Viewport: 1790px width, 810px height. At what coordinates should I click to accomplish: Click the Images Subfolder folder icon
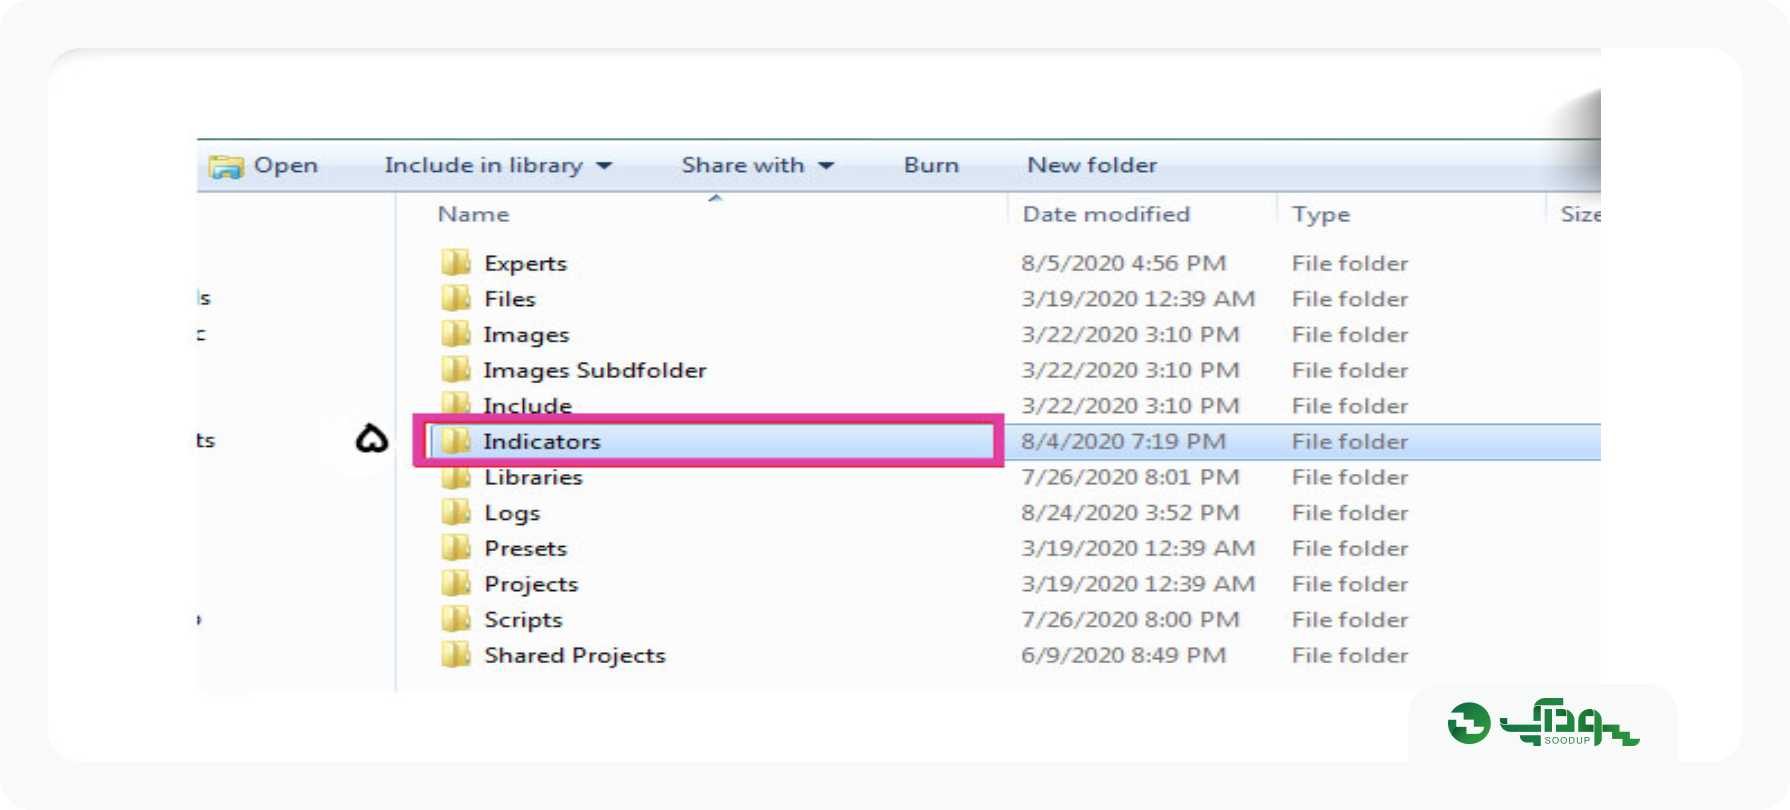(x=456, y=369)
